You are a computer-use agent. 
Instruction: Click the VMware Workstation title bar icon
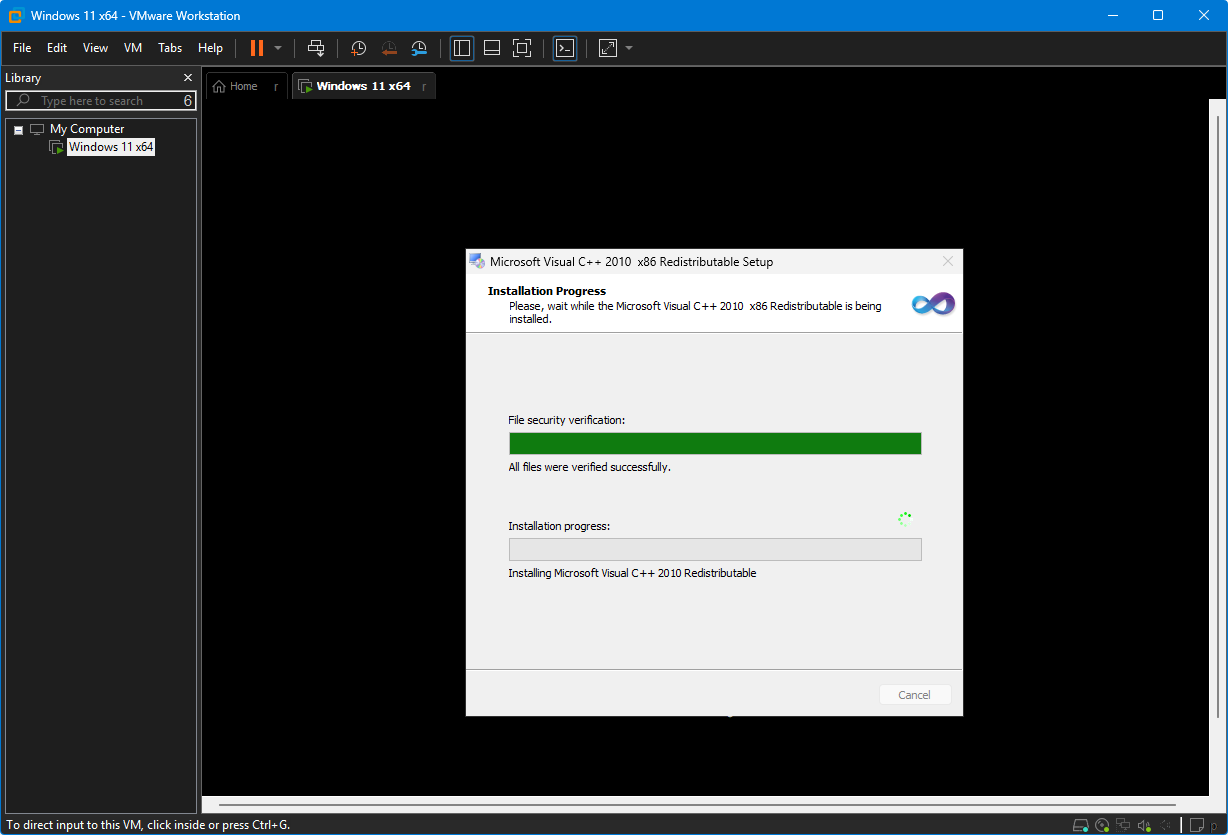click(x=16, y=16)
